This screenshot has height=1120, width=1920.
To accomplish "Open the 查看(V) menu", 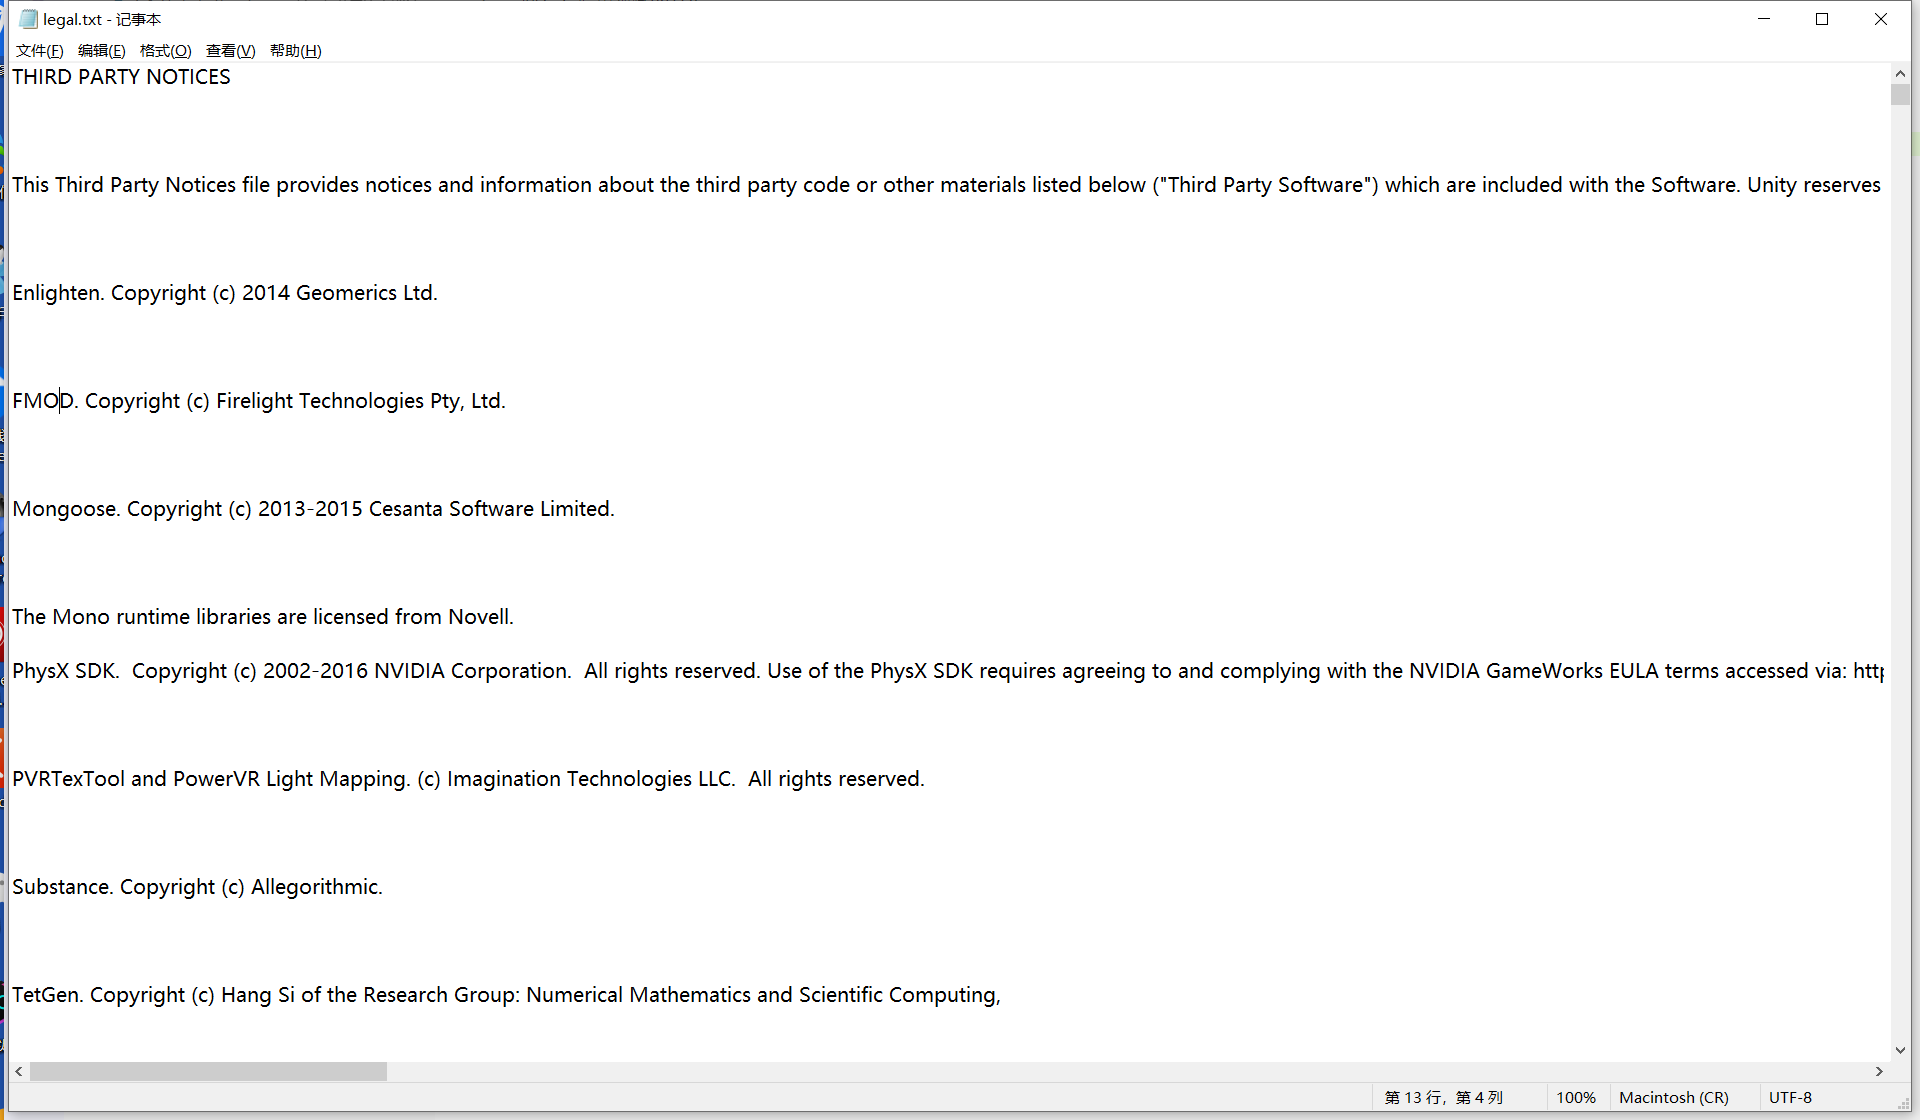I will point(231,51).
